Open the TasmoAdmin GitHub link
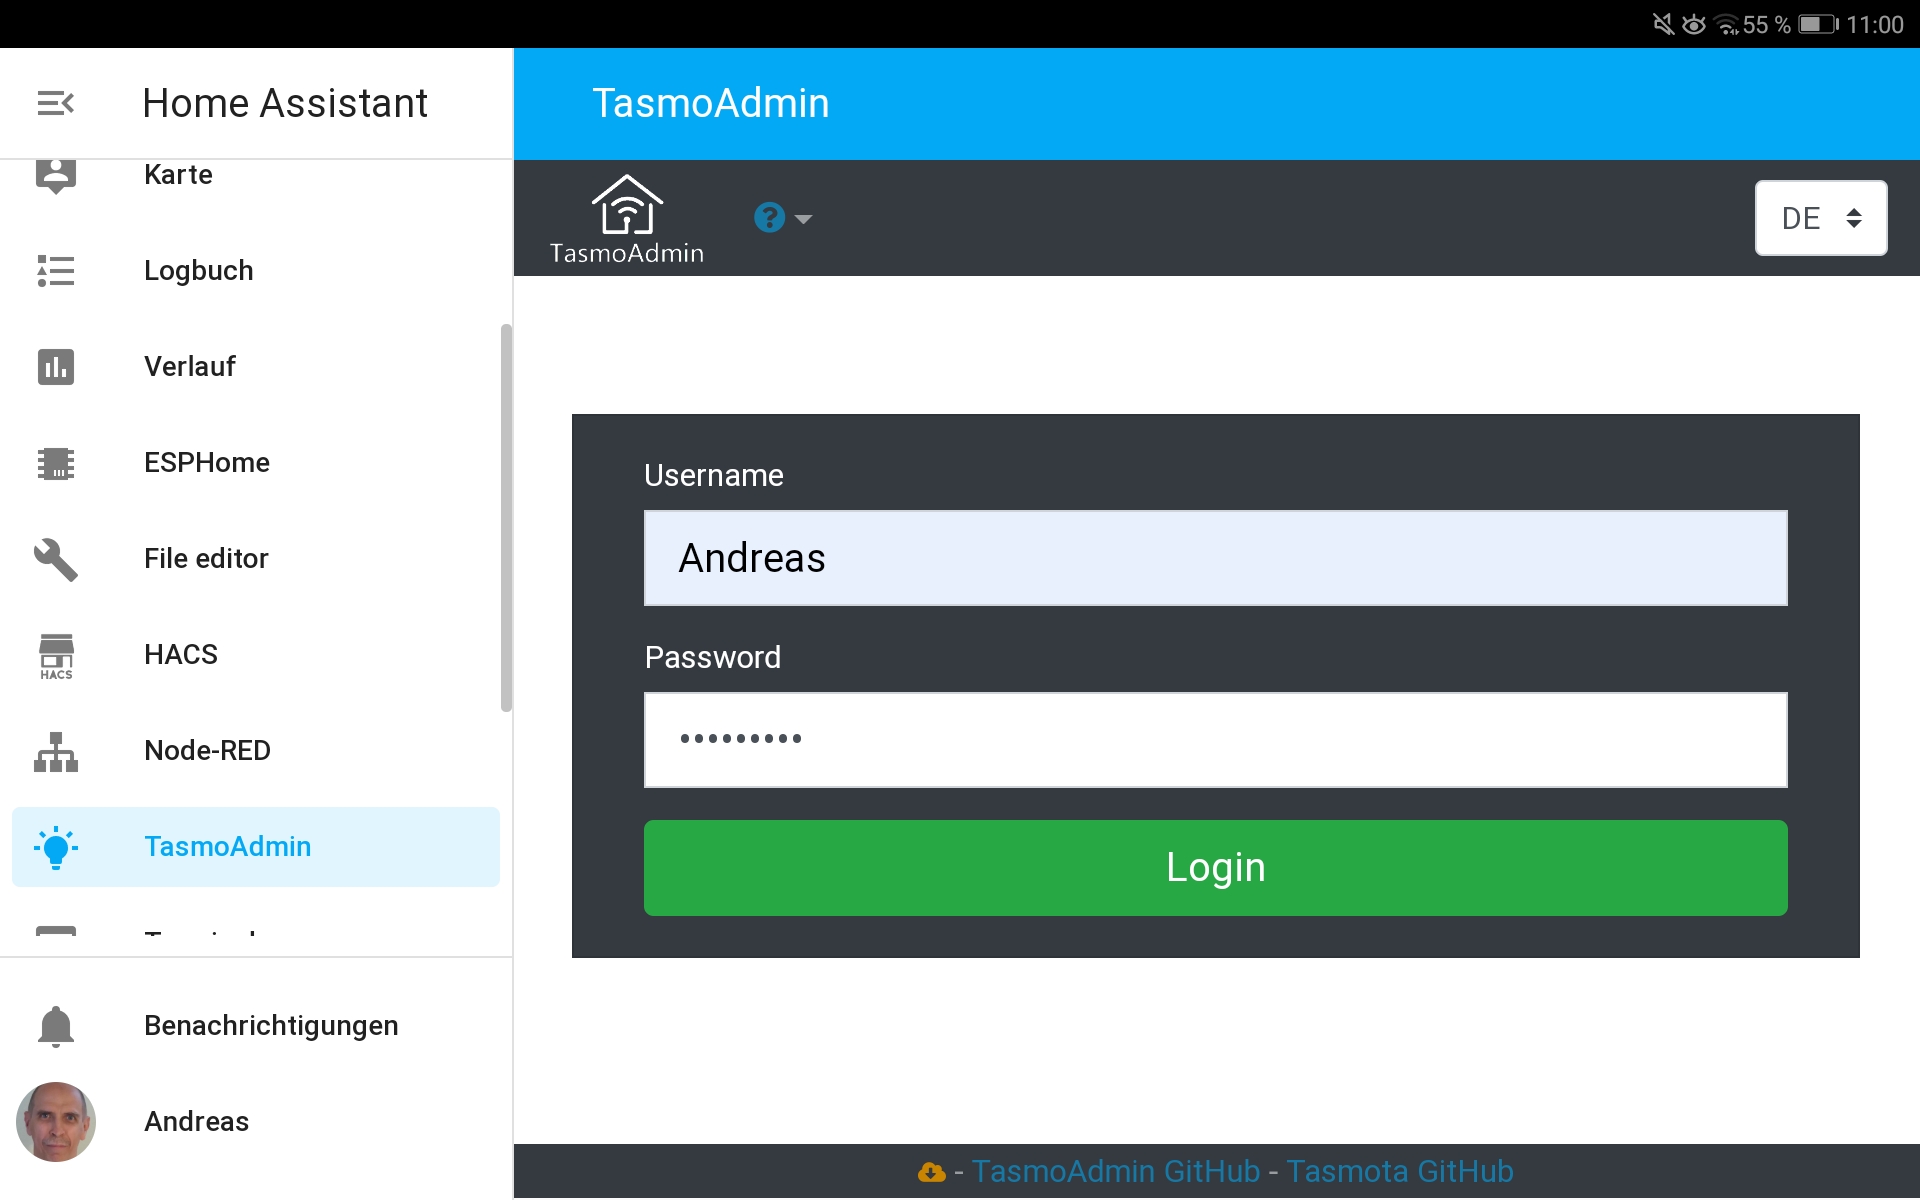1920x1200 pixels. 1116,1171
